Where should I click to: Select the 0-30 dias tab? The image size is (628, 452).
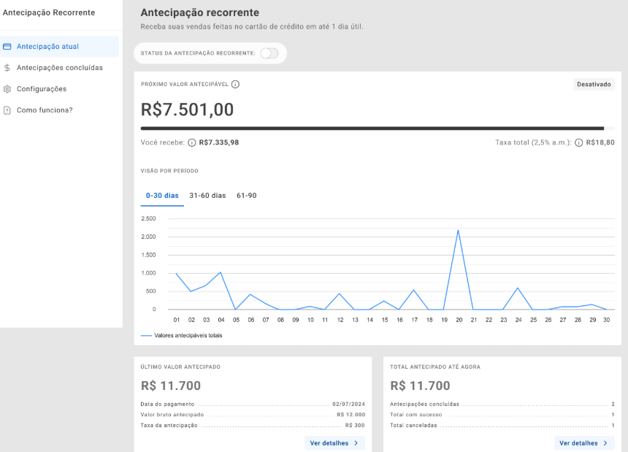click(x=162, y=195)
